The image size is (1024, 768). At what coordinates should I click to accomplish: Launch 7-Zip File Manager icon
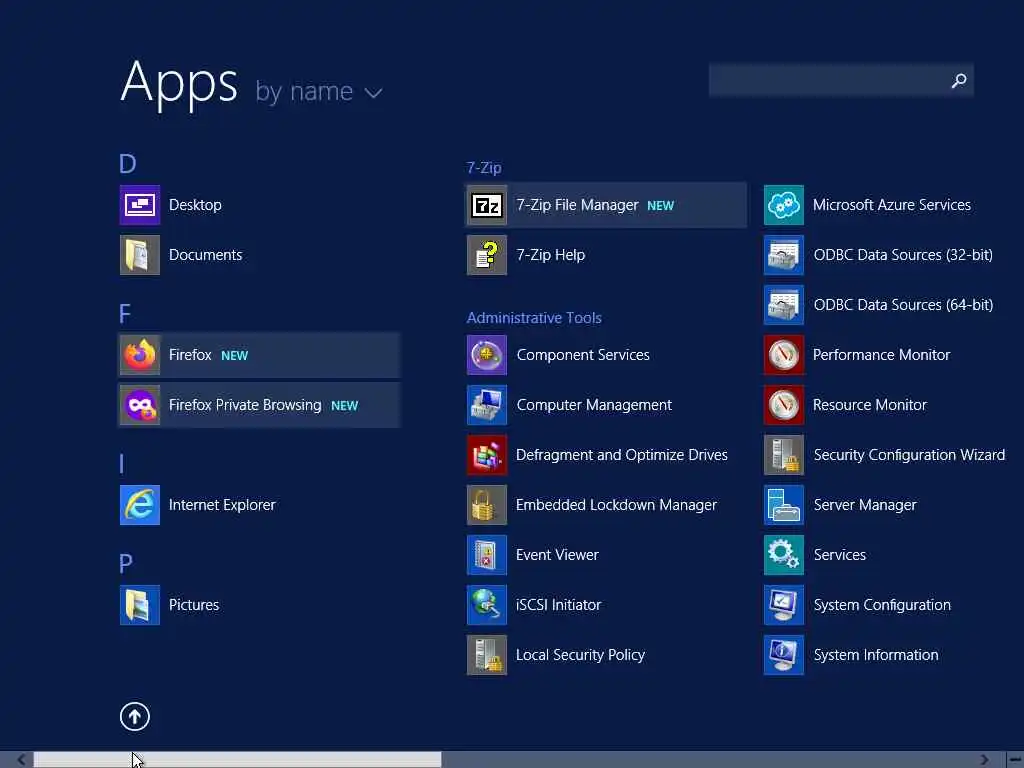487,205
